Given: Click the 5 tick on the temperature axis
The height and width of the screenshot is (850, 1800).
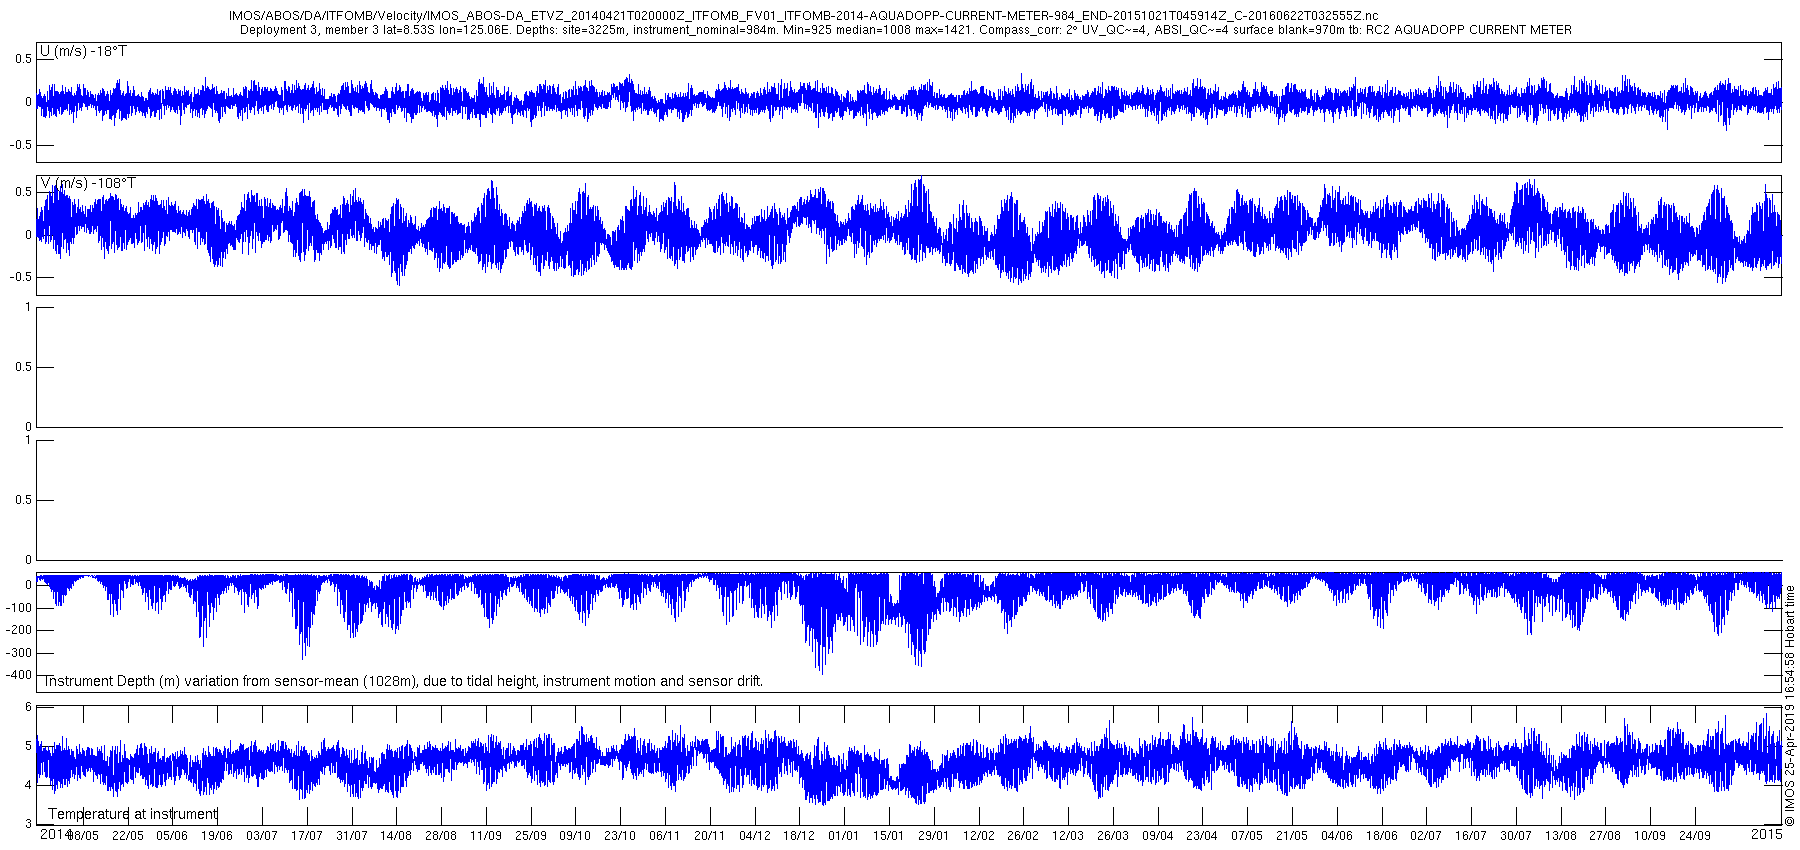Looking at the screenshot, I should pyautogui.click(x=28, y=746).
